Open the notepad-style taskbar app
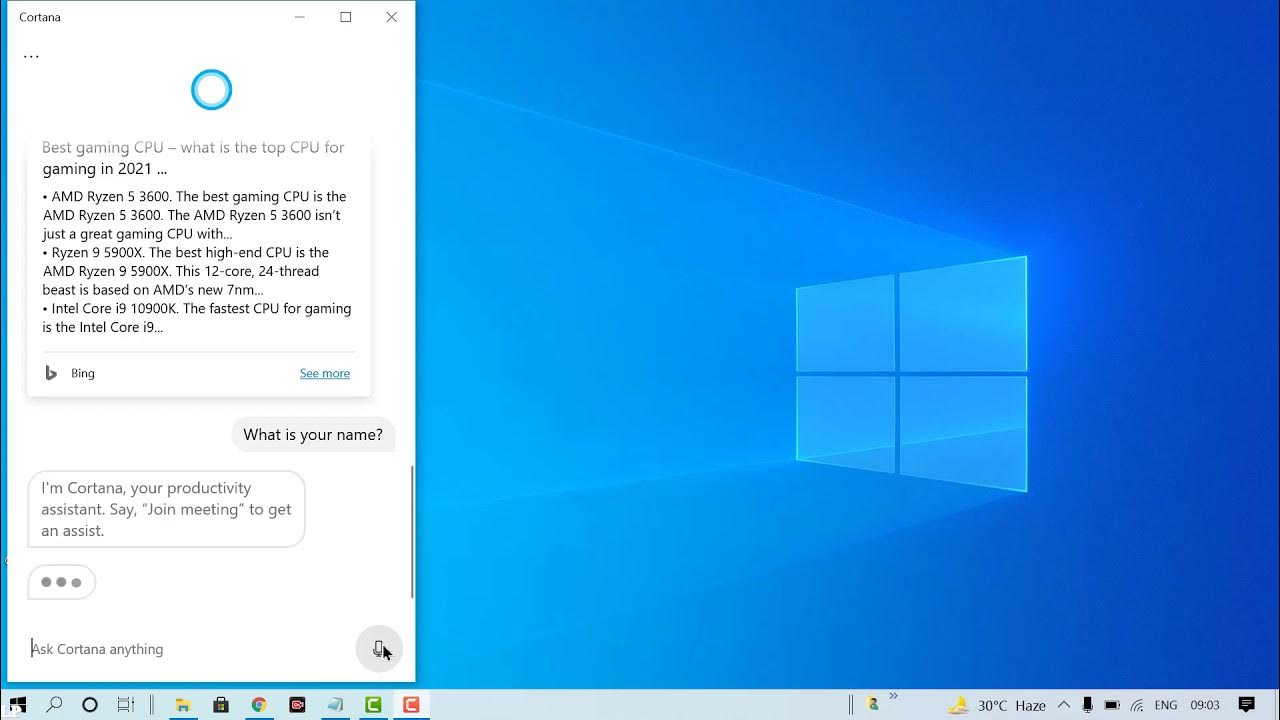The image size is (1280, 720). (x=335, y=705)
